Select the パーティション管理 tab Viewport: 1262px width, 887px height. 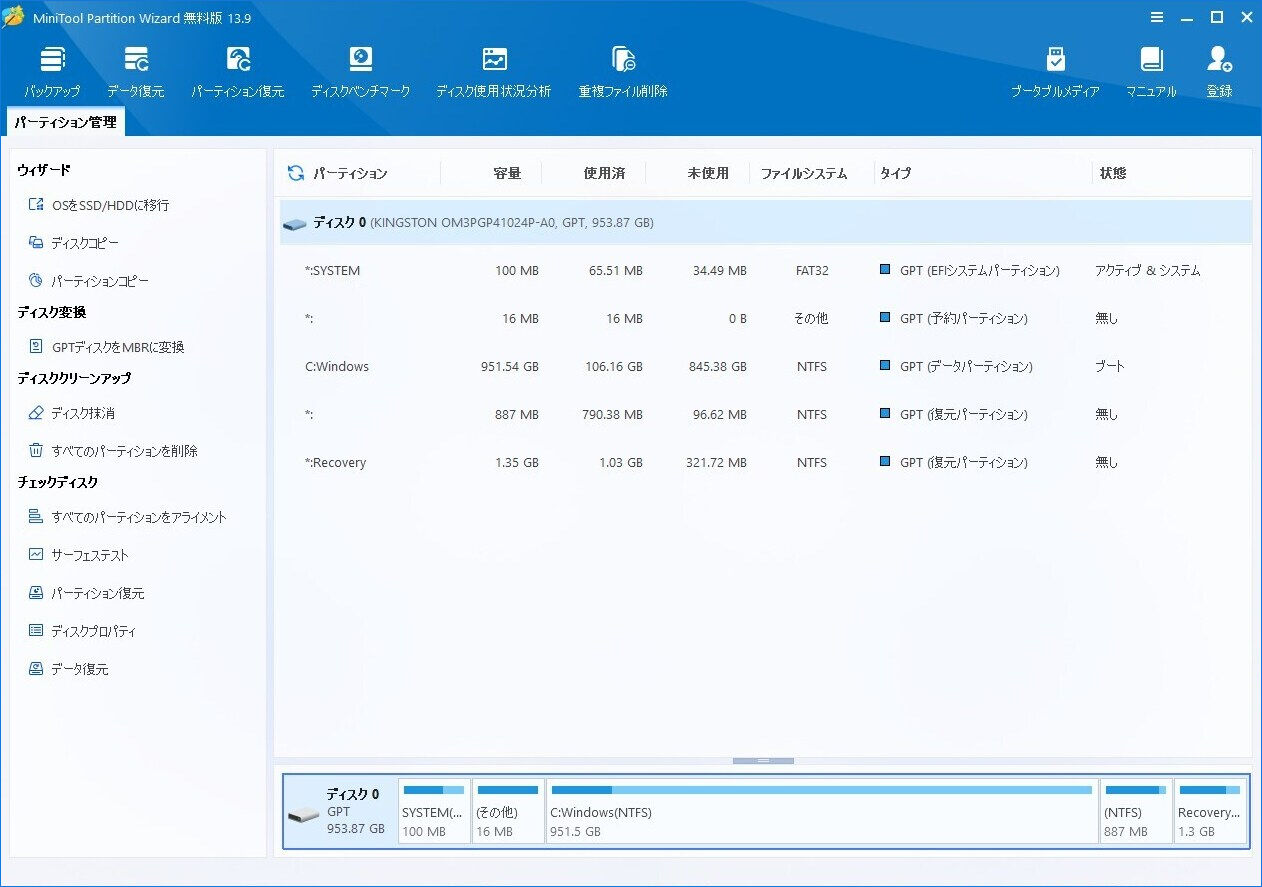65,123
